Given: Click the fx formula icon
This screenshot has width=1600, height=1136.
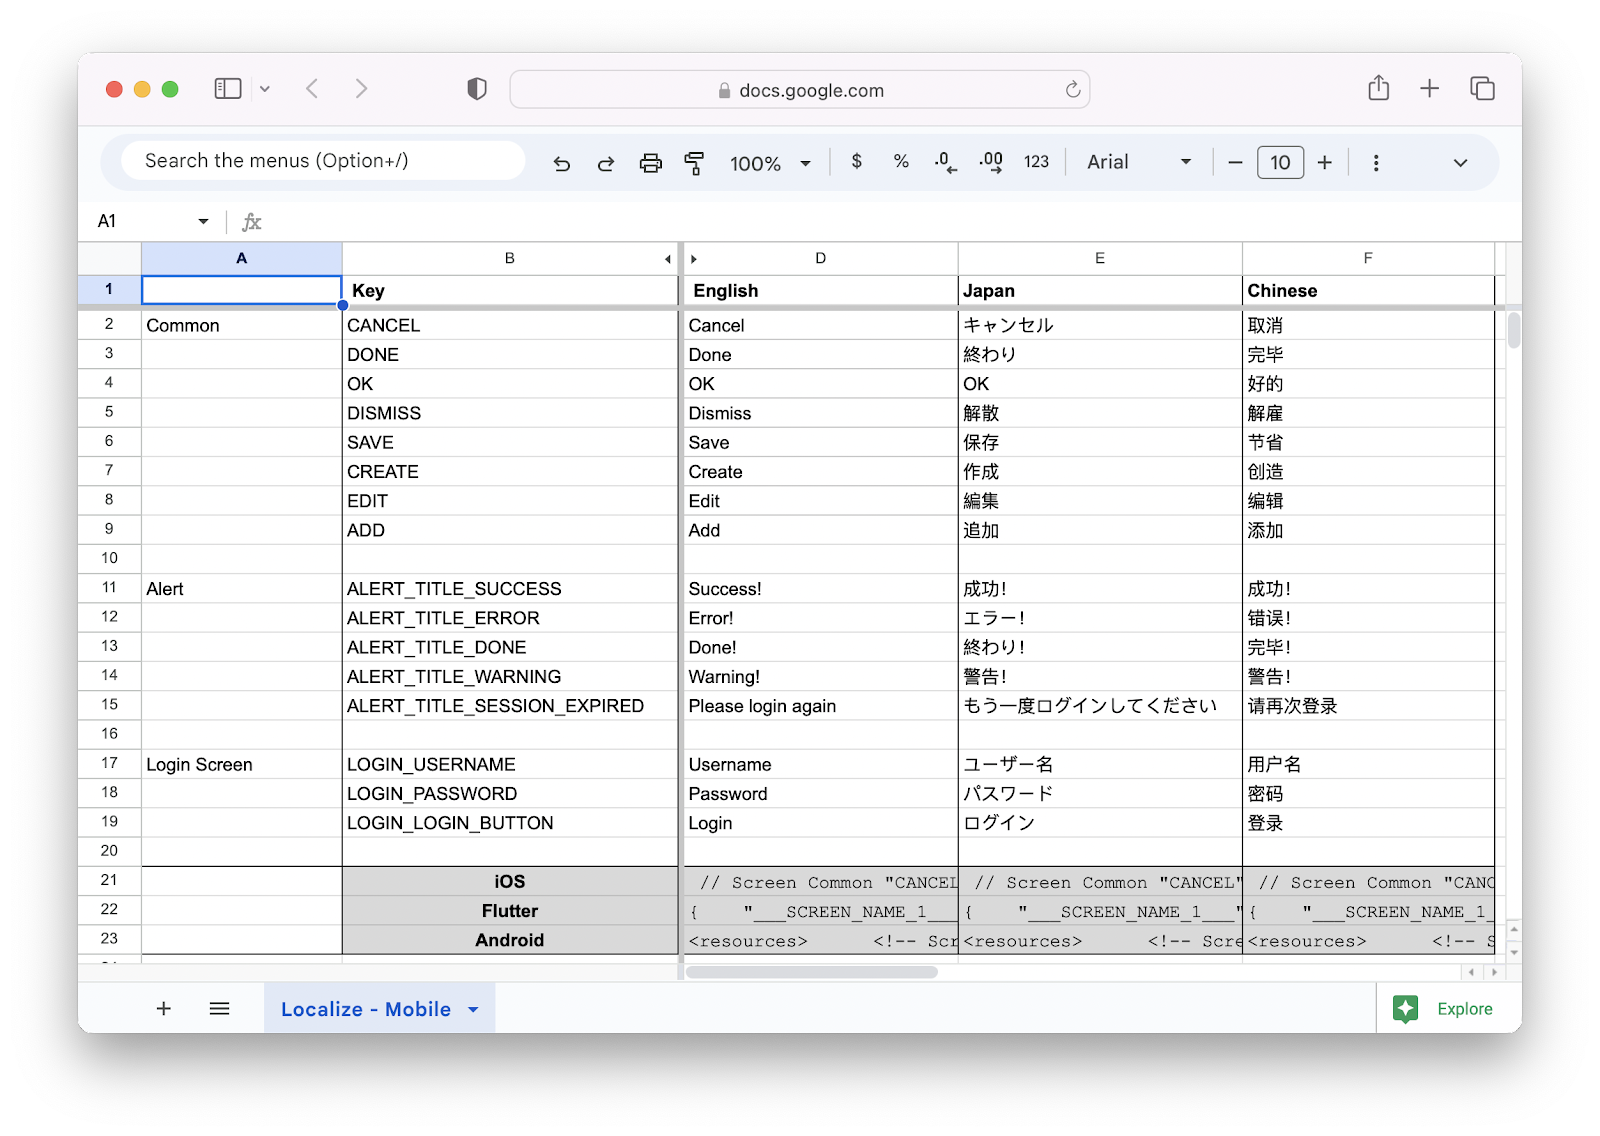Looking at the screenshot, I should point(252,222).
